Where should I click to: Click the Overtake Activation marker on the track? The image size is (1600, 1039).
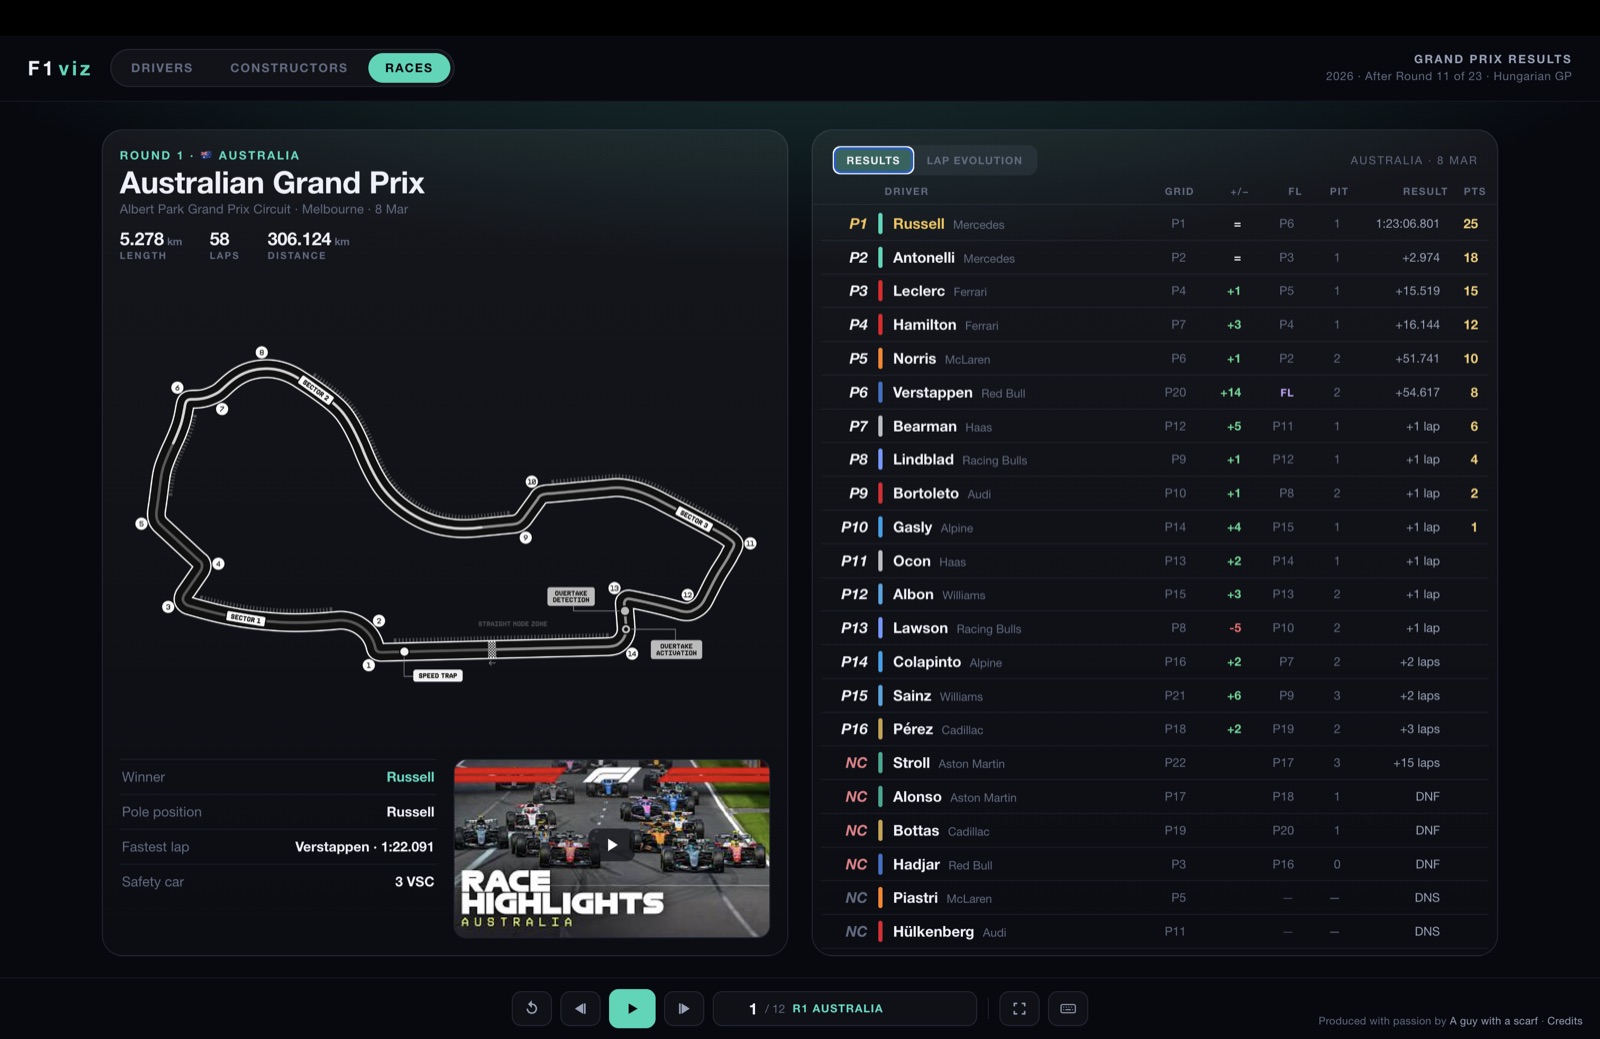click(x=676, y=649)
